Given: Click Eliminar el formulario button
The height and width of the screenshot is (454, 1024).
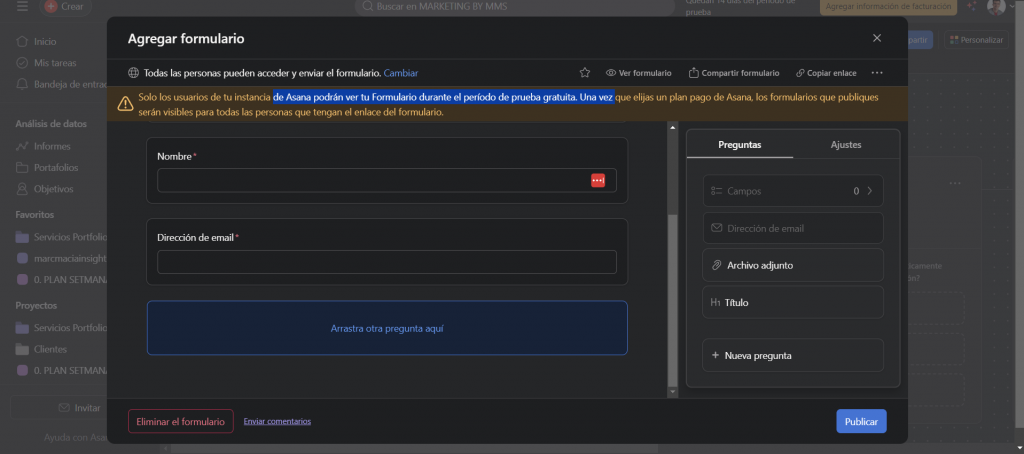Looking at the screenshot, I should (x=181, y=421).
